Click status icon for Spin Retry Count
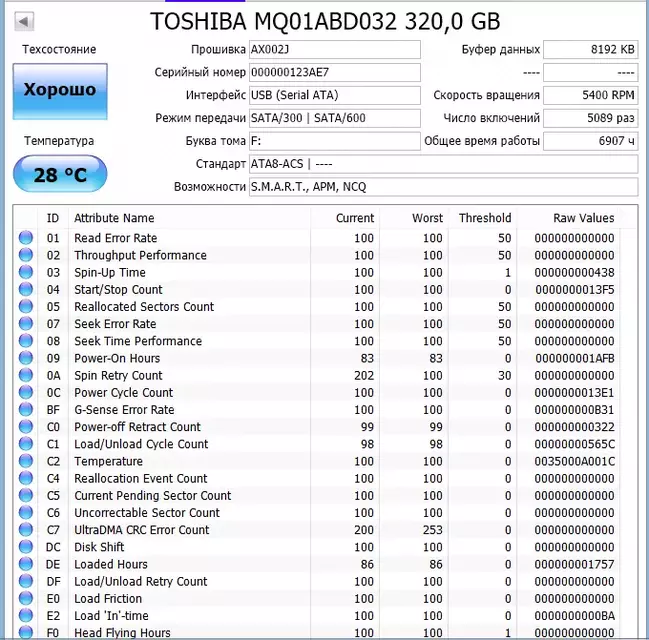The image size is (649, 640). pyautogui.click(x=26, y=375)
